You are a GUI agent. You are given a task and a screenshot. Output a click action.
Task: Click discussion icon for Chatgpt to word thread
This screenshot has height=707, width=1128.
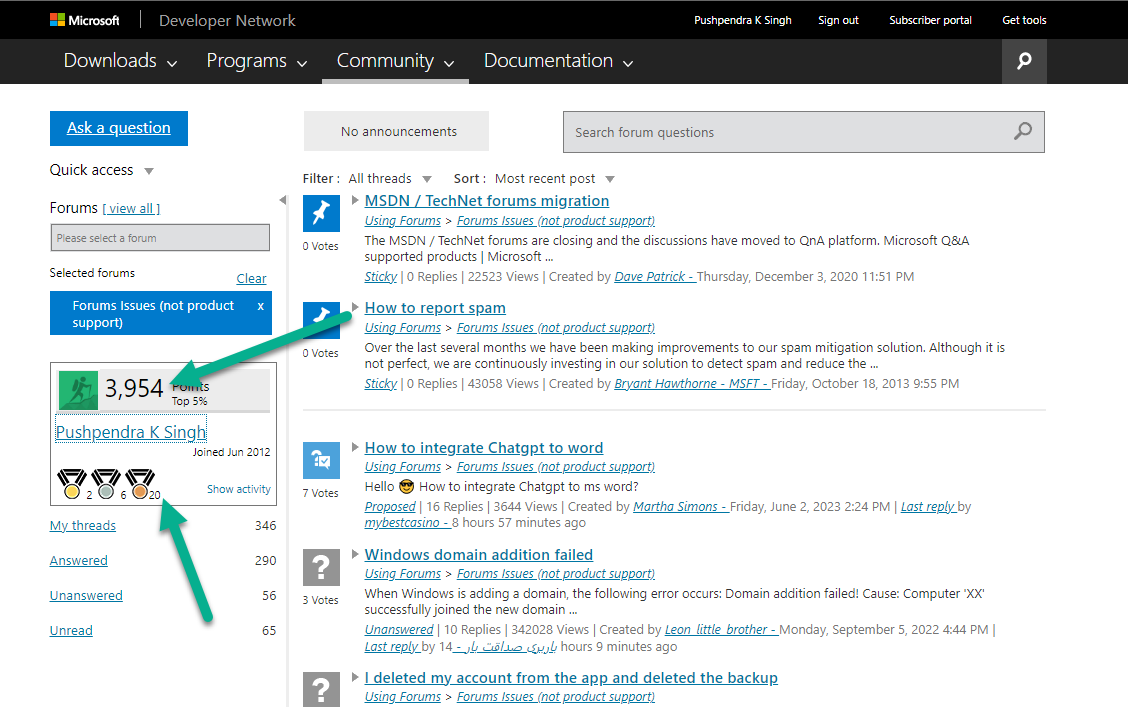pos(321,460)
